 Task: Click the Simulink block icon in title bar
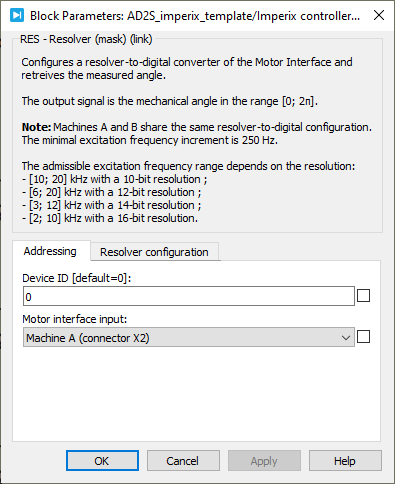[17, 15]
